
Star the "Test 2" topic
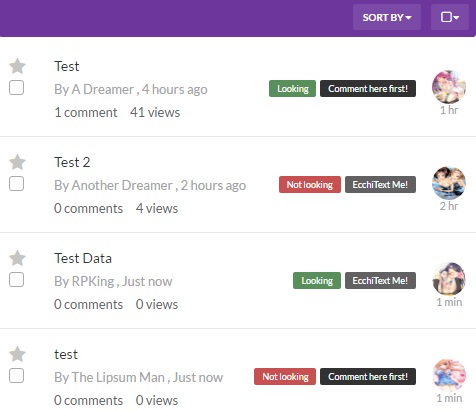click(17, 162)
